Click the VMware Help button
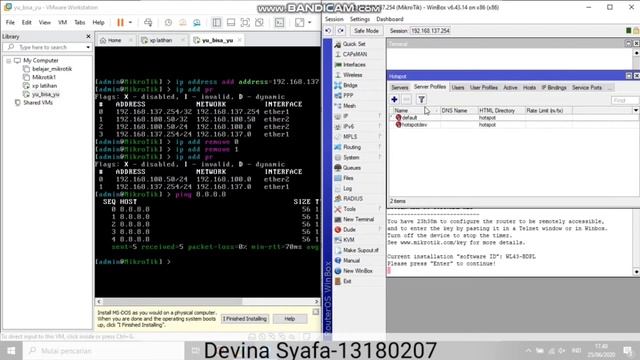 [289, 319]
